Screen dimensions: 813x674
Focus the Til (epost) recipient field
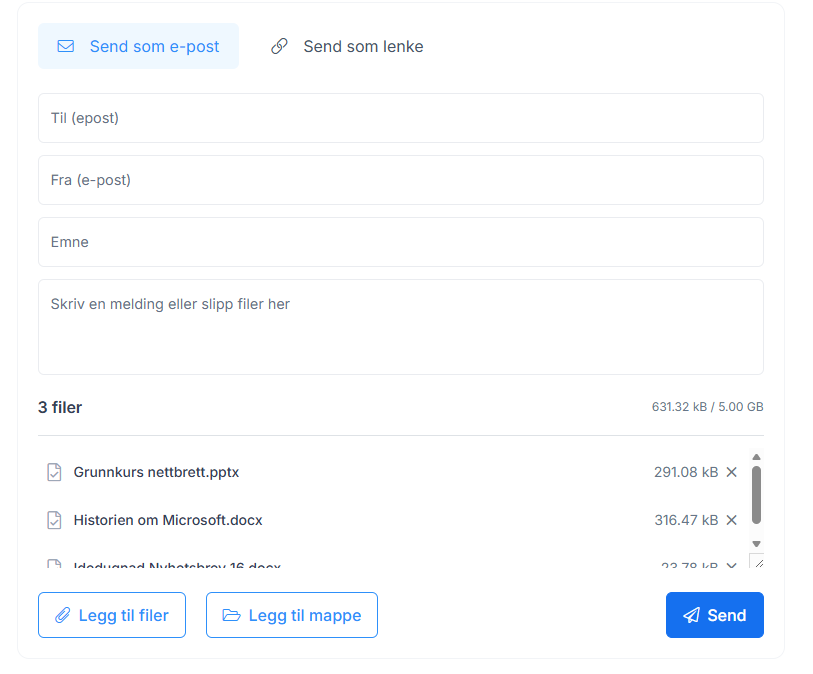pos(400,118)
